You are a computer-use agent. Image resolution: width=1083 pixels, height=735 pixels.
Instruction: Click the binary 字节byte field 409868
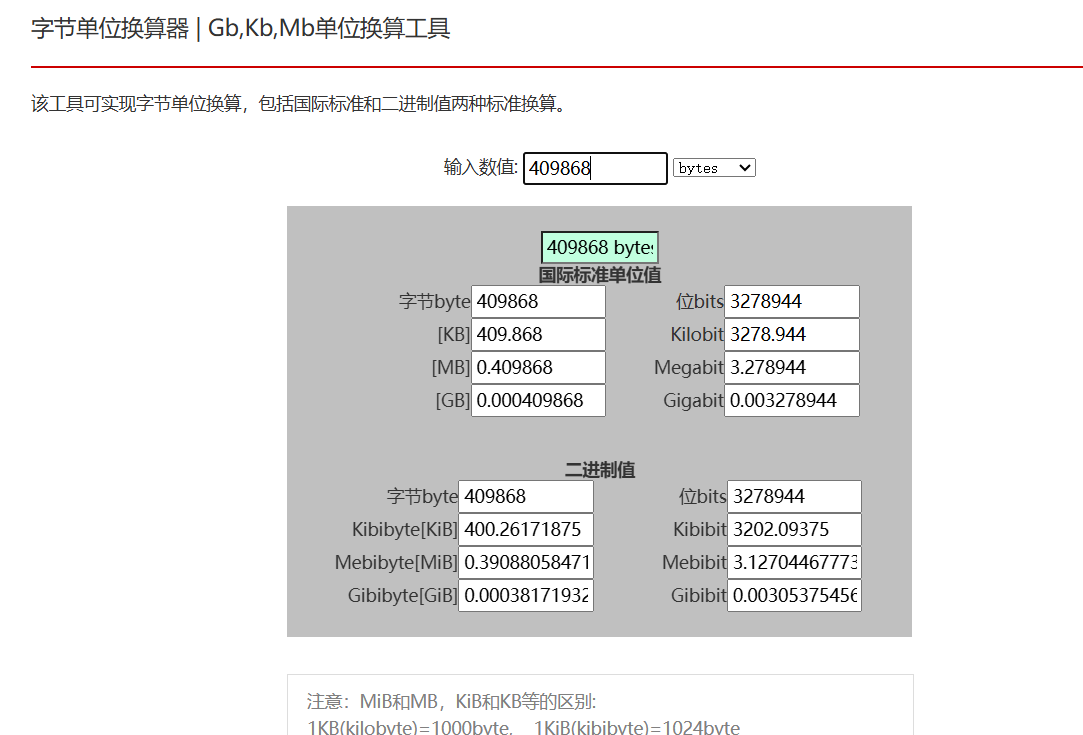pyautogui.click(x=526, y=497)
